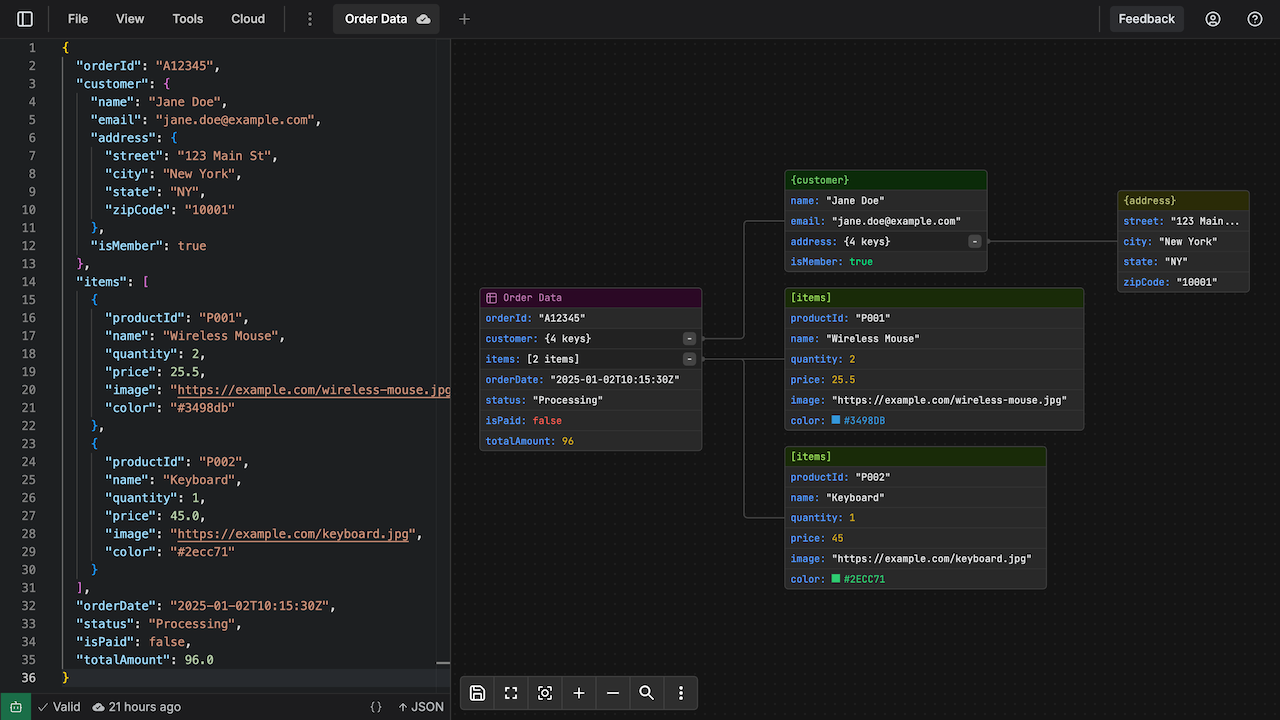Open the help question mark icon
1280x720 pixels.
[1255, 19]
